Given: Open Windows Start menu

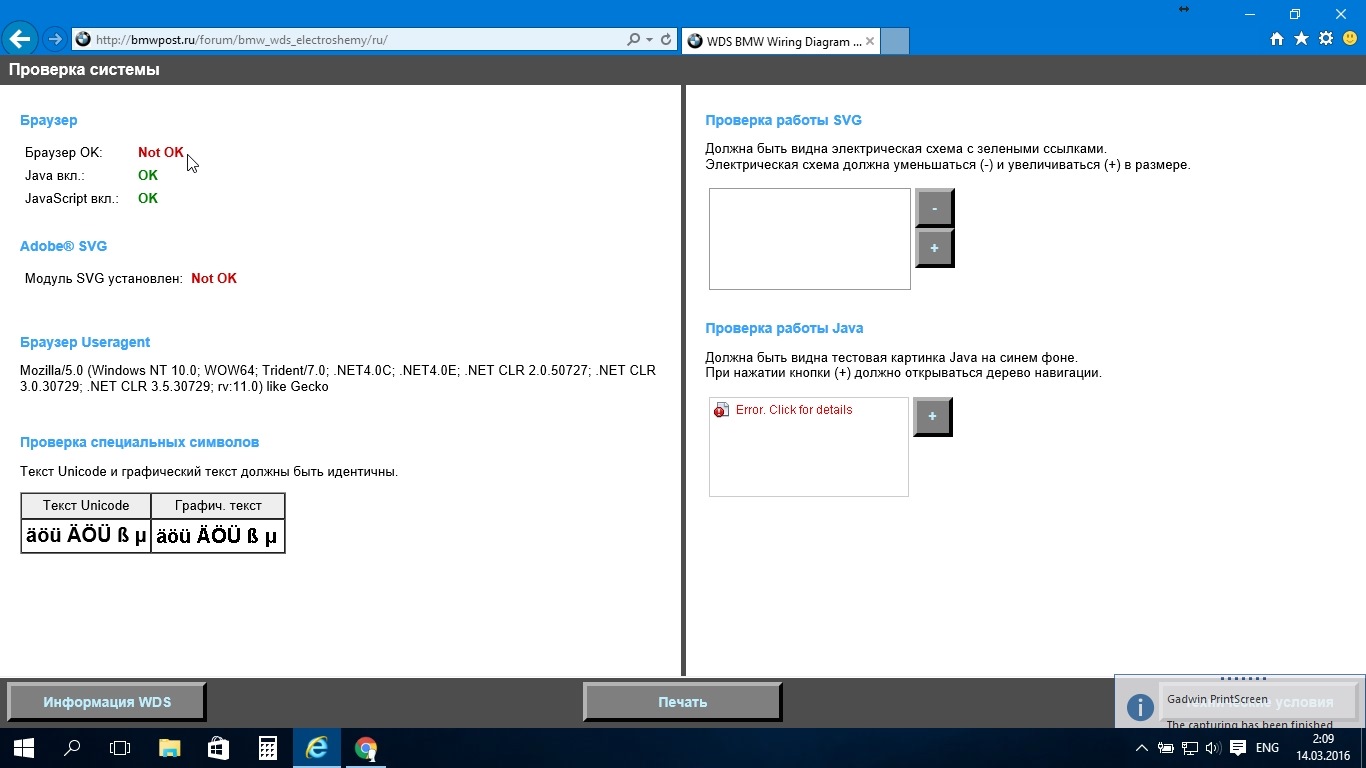Looking at the screenshot, I should tap(24, 748).
